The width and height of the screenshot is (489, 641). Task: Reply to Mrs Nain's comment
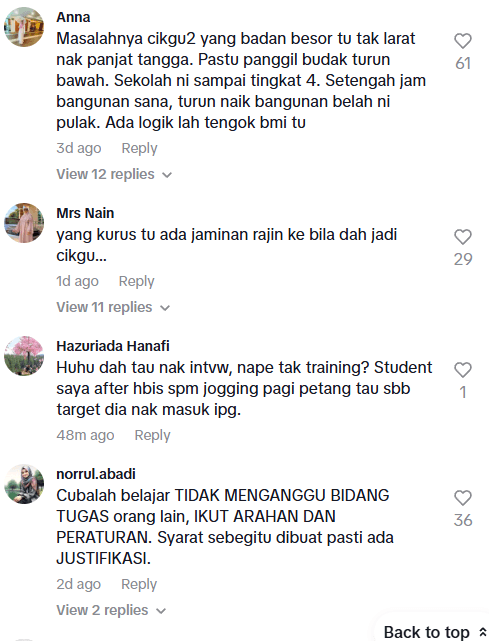[x=137, y=281]
